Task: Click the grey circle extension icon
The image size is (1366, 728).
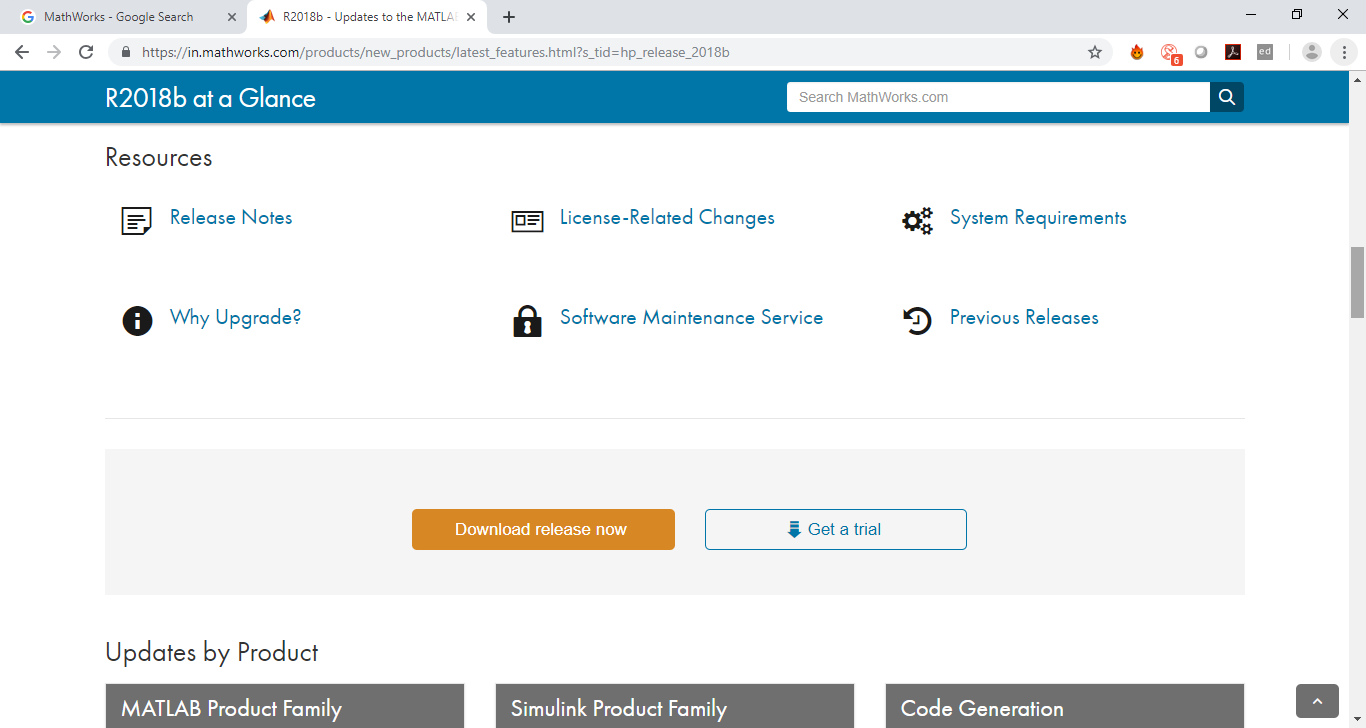Action: (1201, 52)
